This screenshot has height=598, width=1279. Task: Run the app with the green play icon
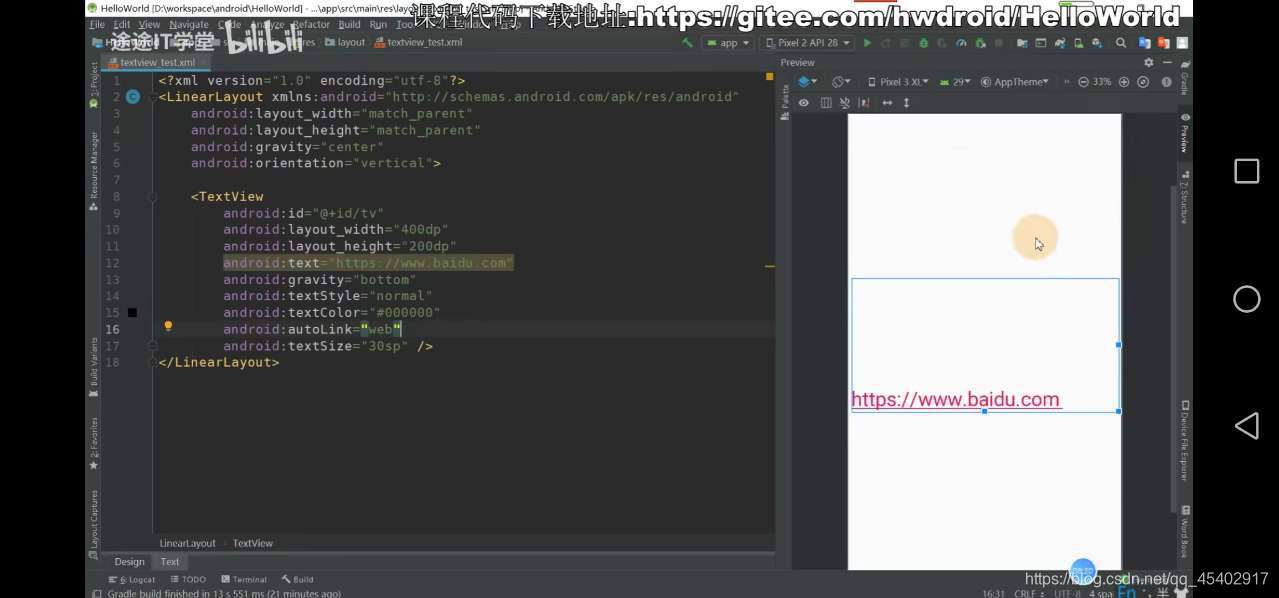867,43
